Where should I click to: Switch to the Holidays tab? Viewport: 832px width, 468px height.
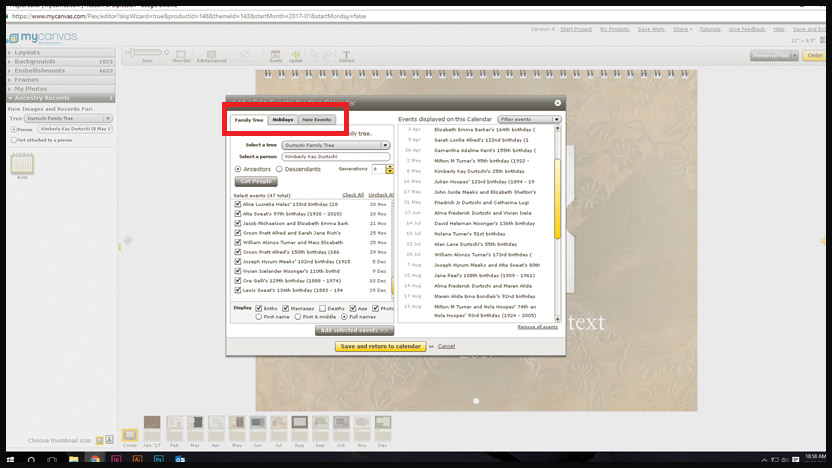point(283,120)
